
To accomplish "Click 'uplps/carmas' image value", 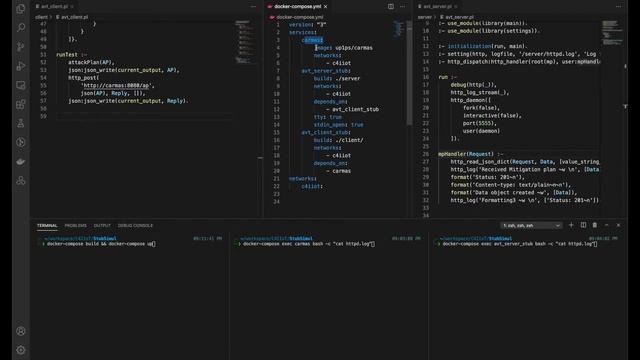I will pos(354,48).
